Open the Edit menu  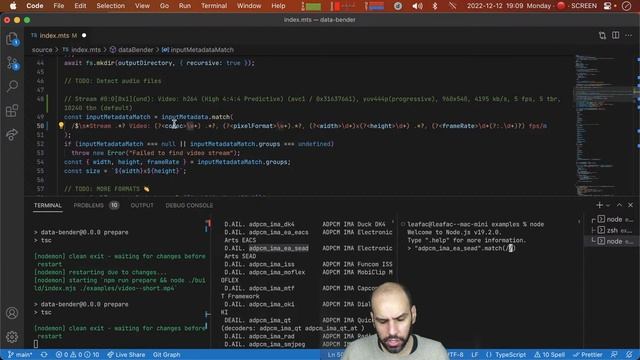(x=80, y=6)
